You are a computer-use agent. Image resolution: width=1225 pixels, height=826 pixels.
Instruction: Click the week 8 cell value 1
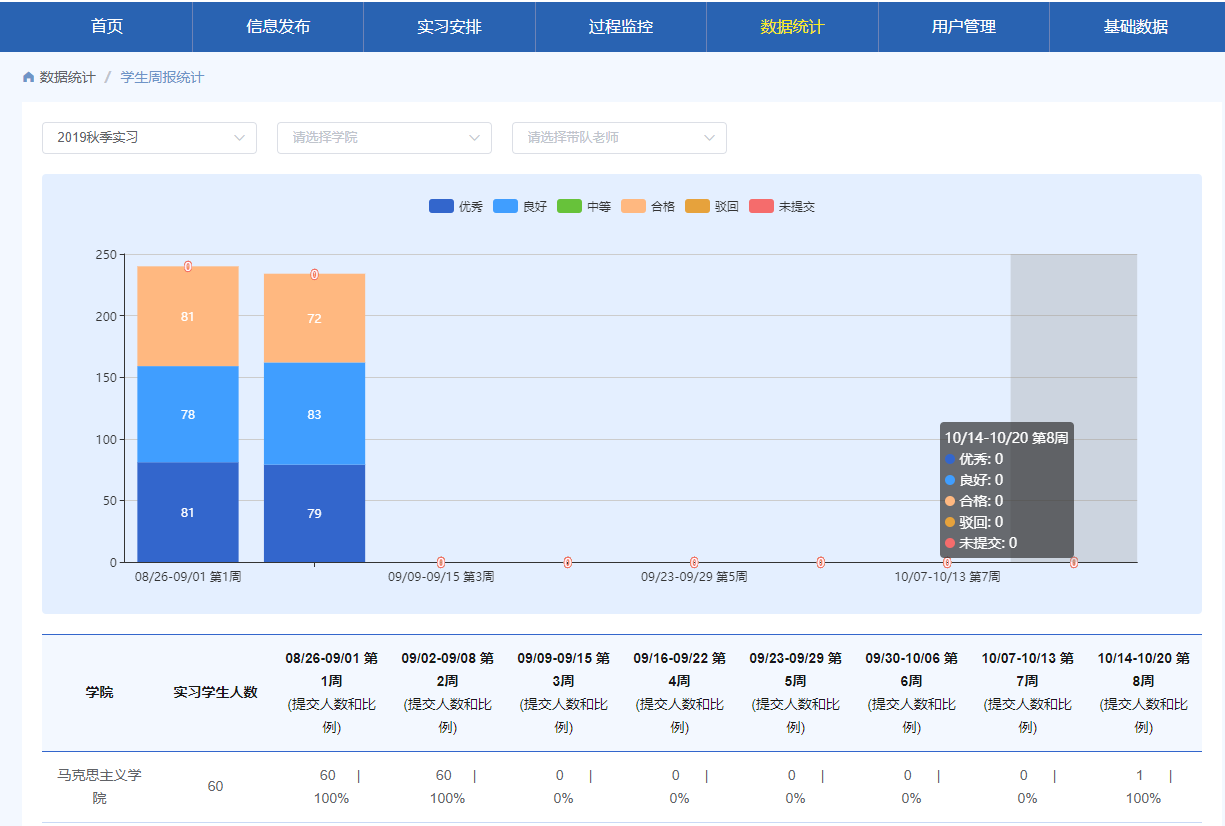tap(1139, 775)
